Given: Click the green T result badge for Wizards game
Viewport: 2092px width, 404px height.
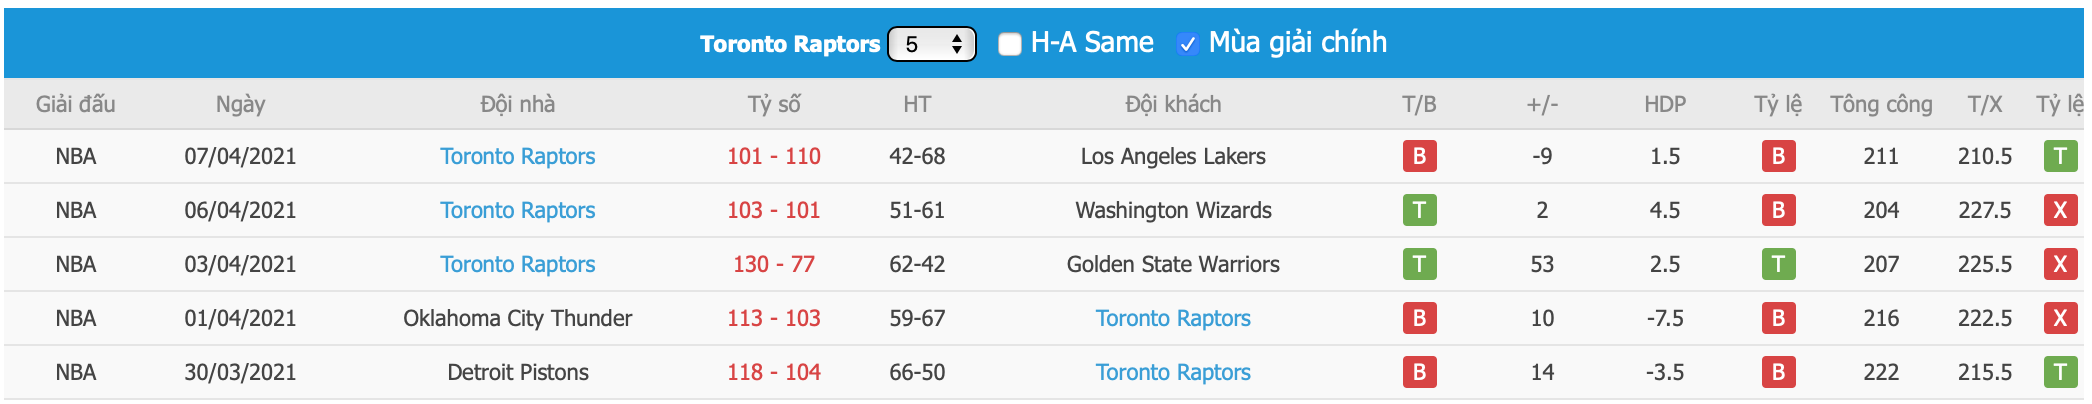Looking at the screenshot, I should 1419,210.
